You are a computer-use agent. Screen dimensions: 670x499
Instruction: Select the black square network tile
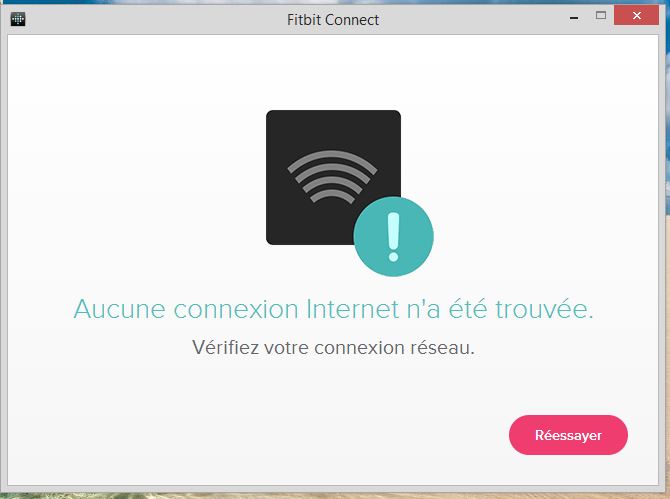point(333,177)
